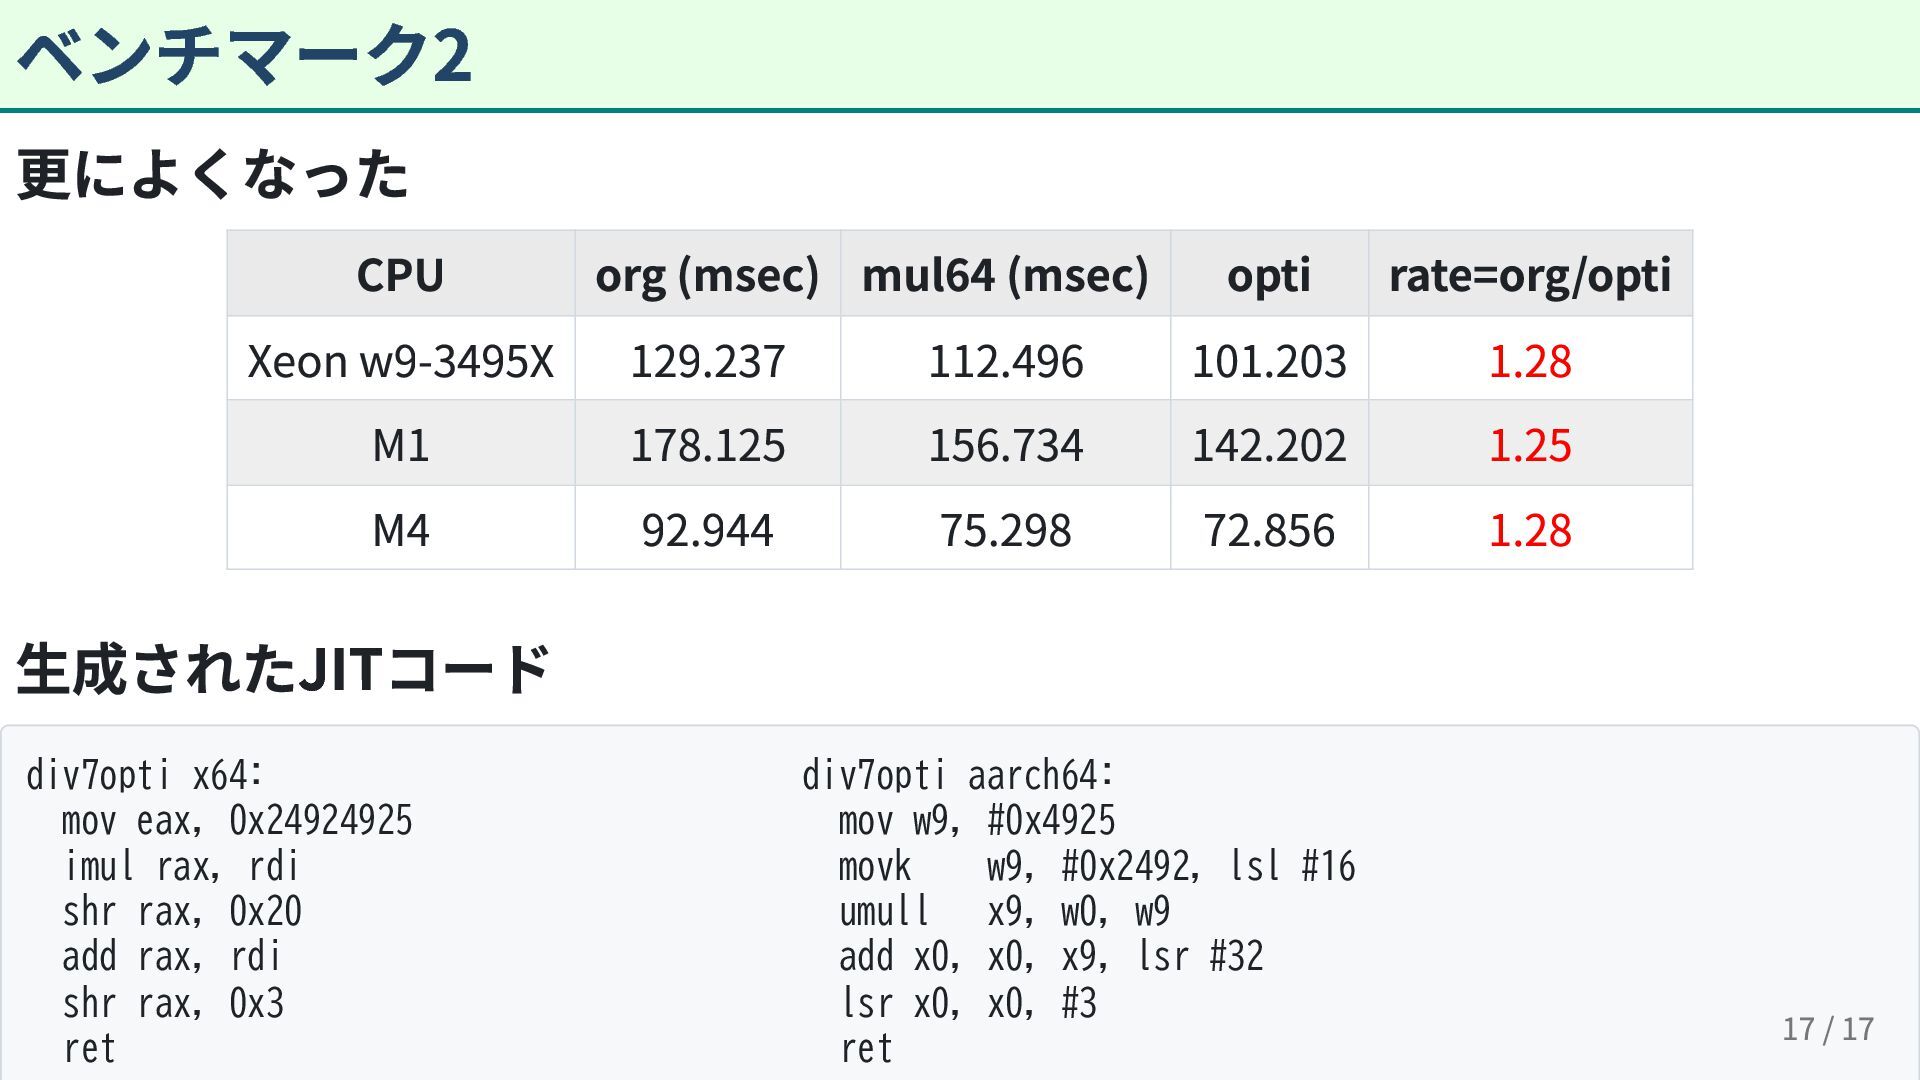Select the value 101.203
Screen dimensions: 1920x1080
(x=1268, y=360)
